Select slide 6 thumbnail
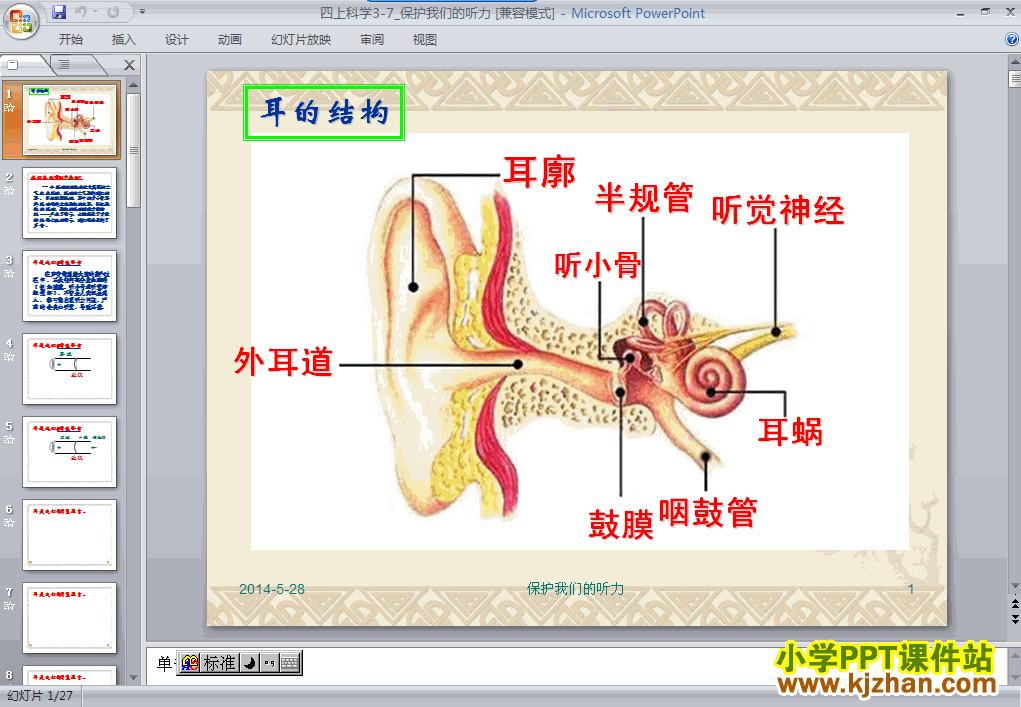Screen dimensions: 1021x707 70,534
